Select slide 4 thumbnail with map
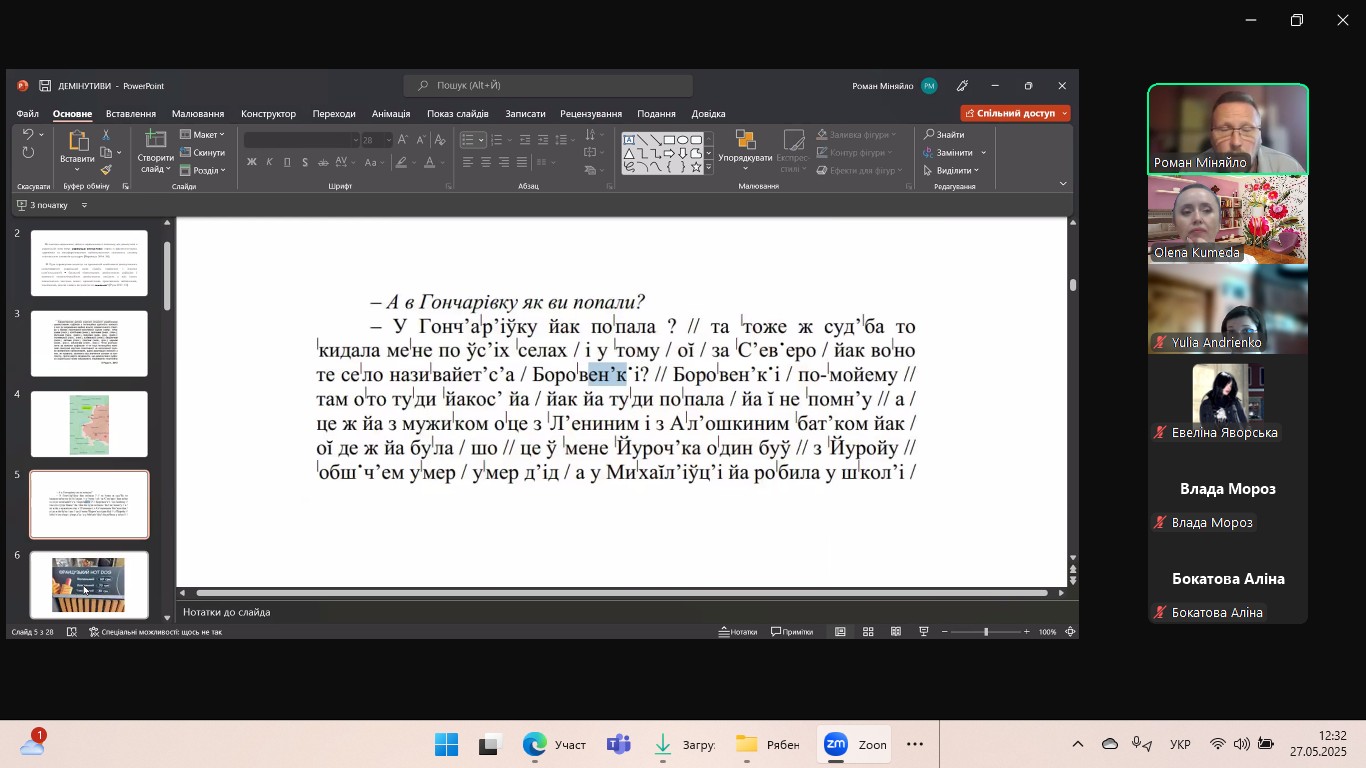The height and width of the screenshot is (768, 1366). 89,424
